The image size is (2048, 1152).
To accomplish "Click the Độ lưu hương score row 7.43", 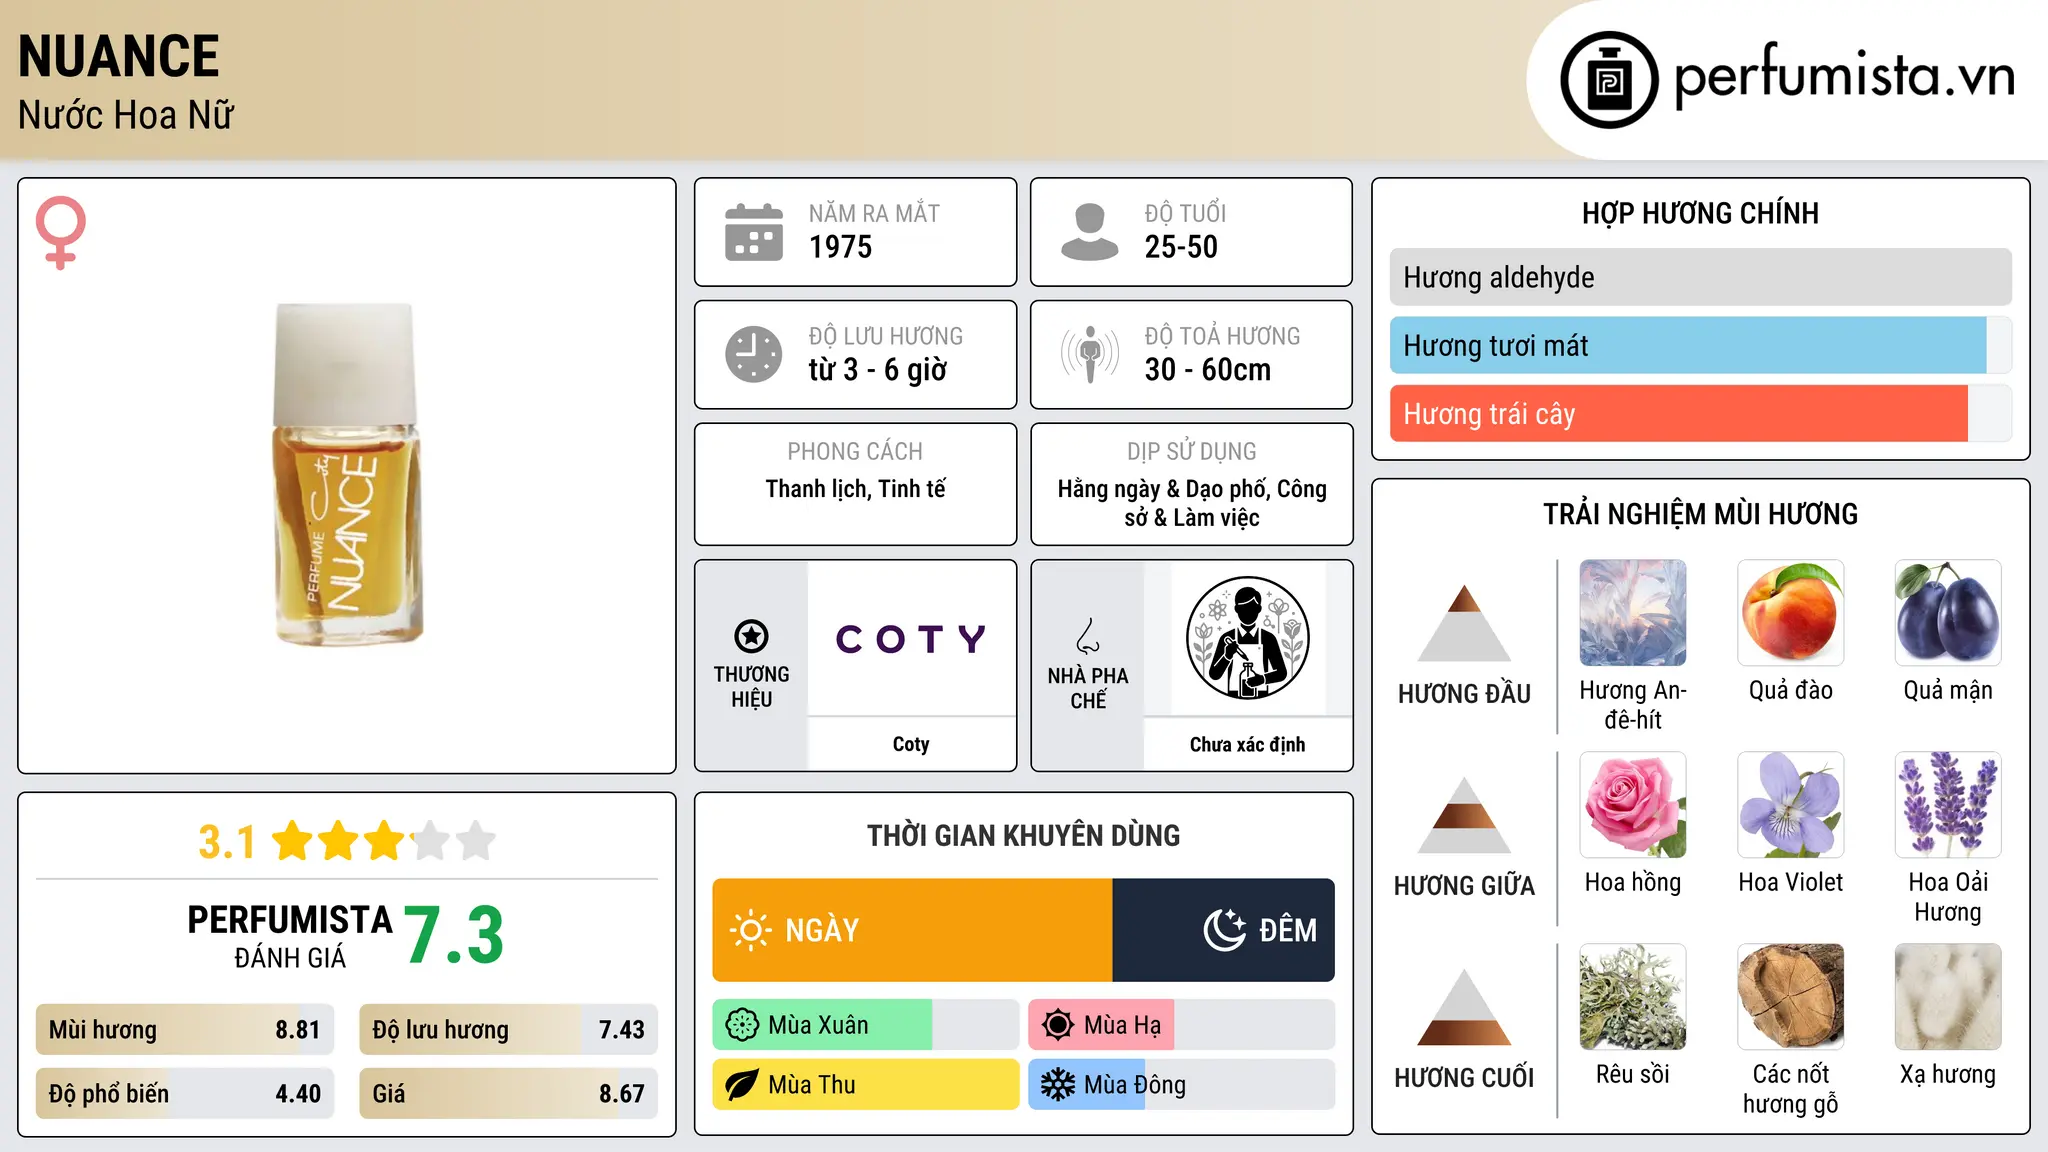I will pyautogui.click(x=509, y=1030).
